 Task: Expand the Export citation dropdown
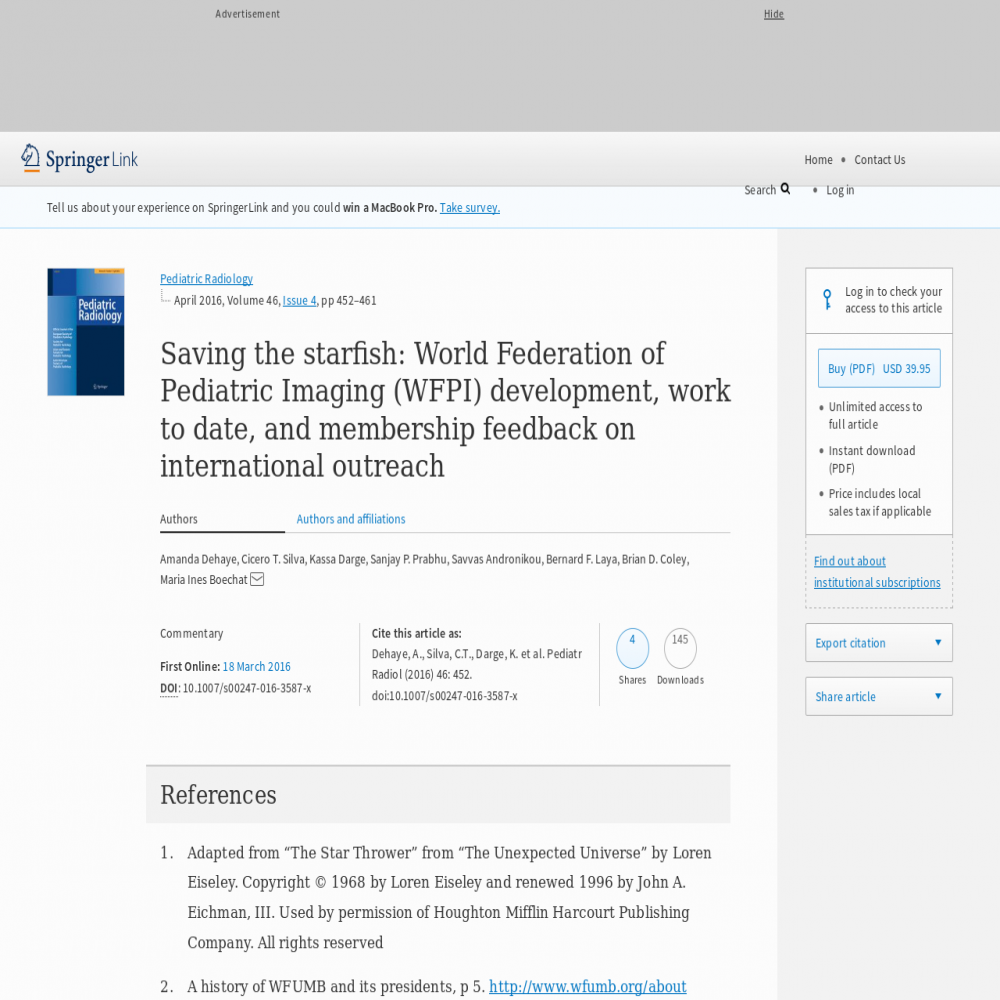pyautogui.click(x=879, y=643)
